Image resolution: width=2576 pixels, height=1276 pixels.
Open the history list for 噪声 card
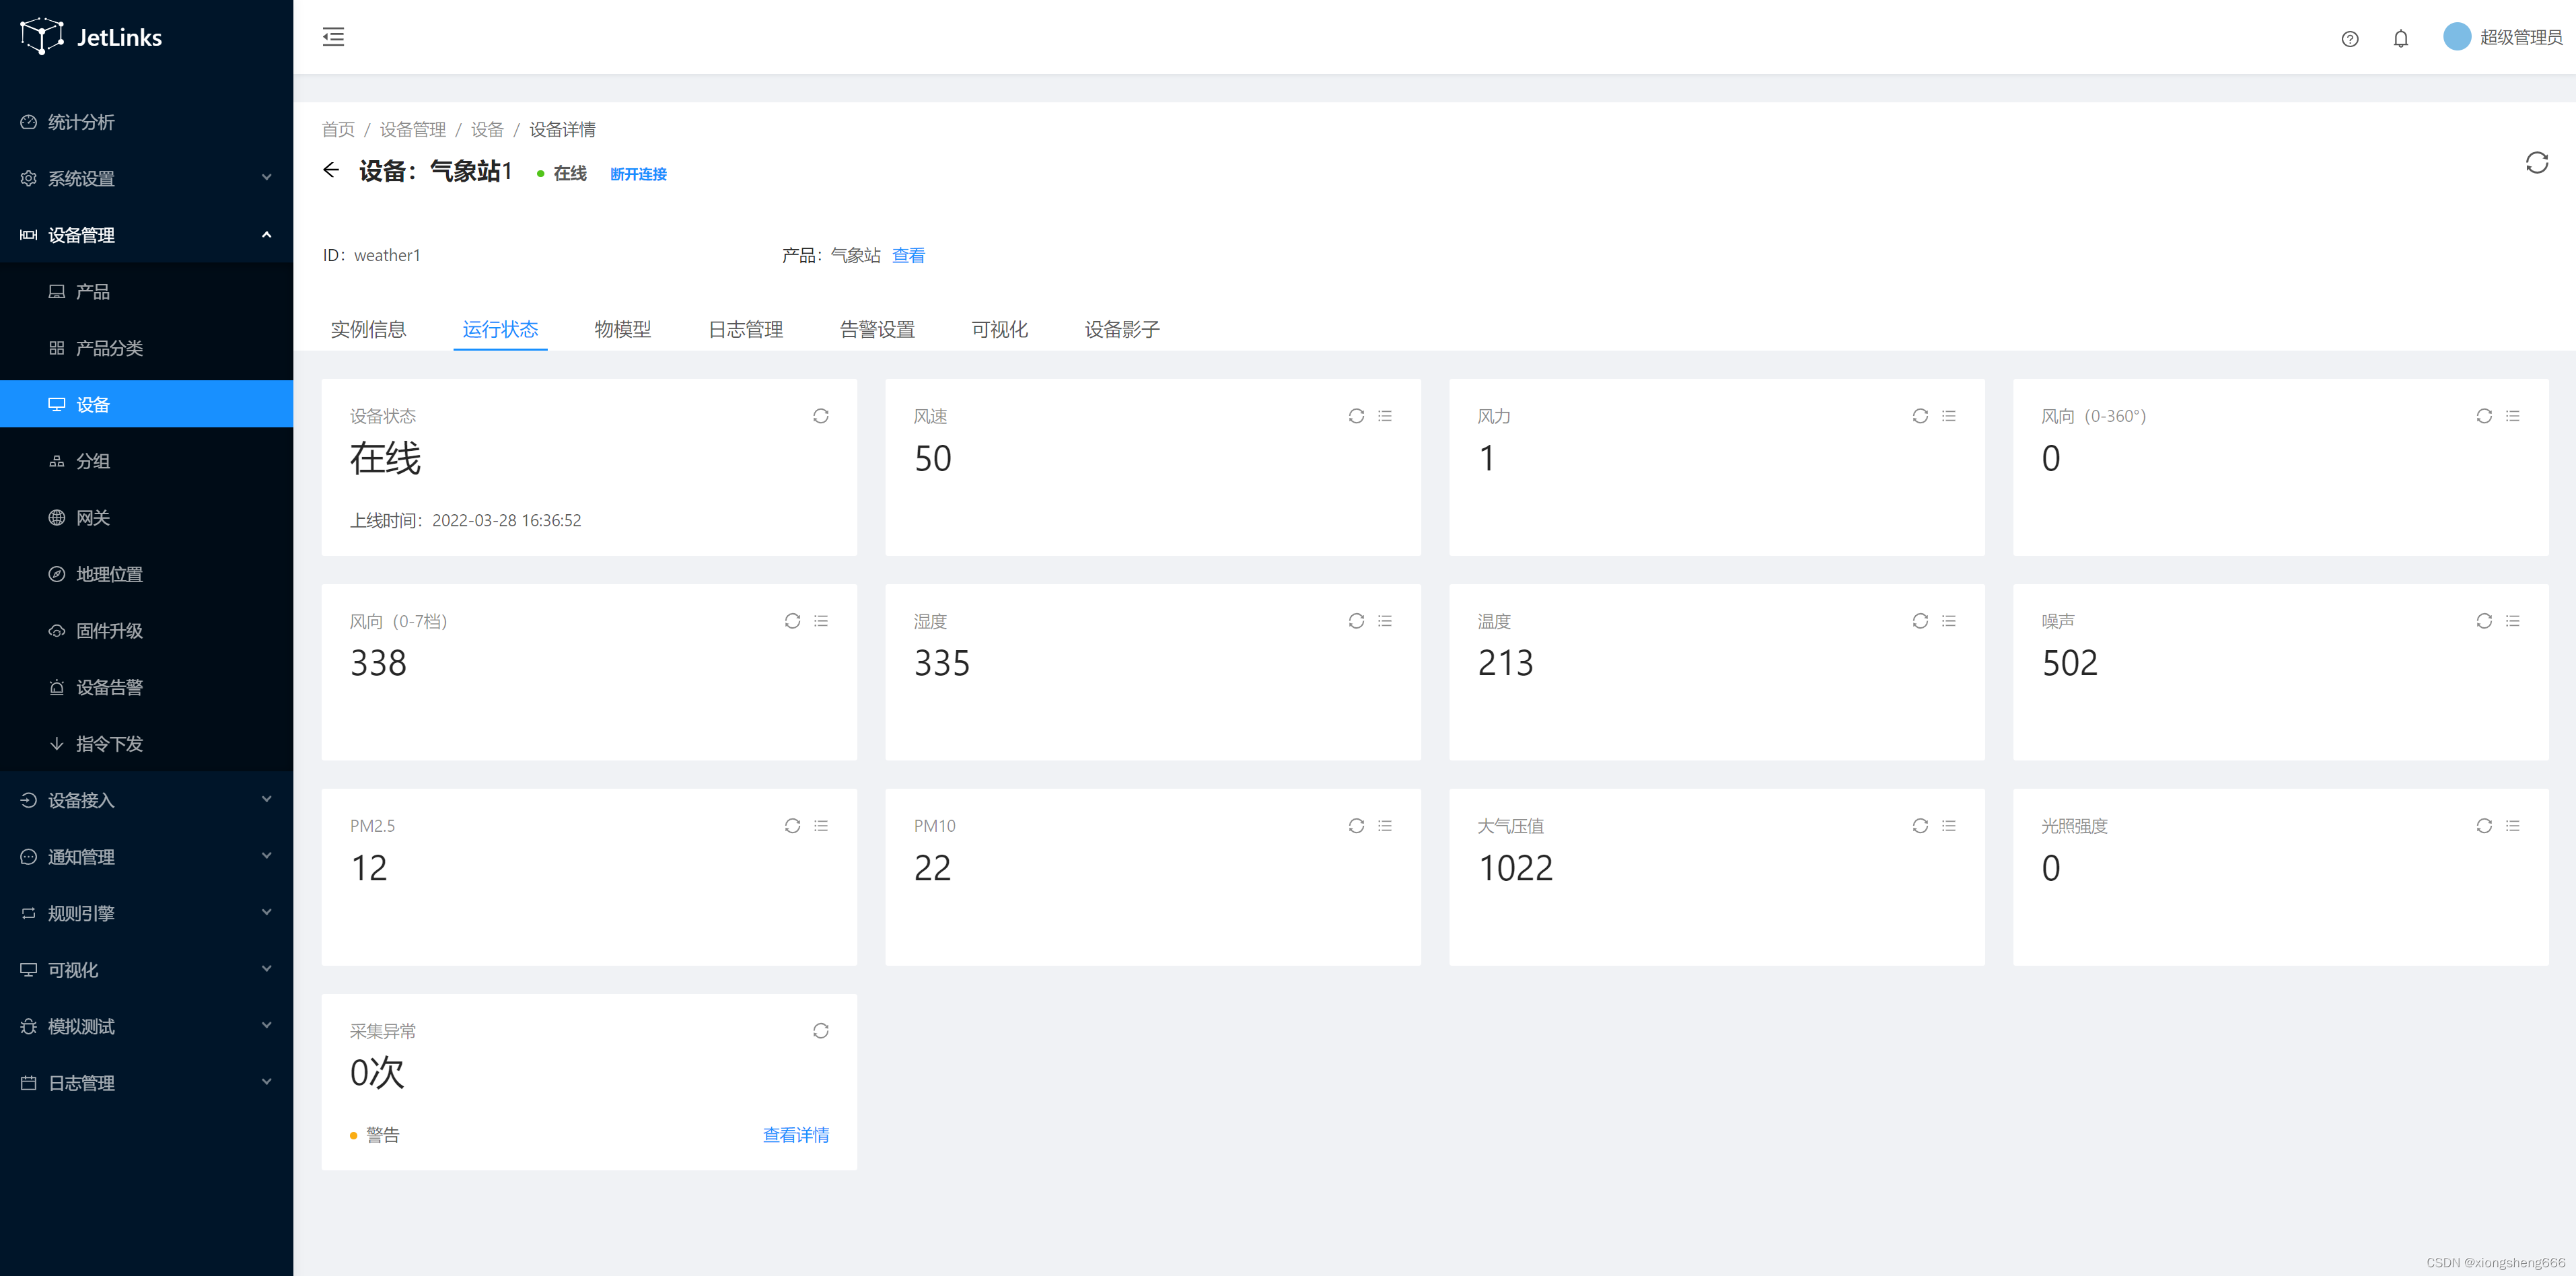pos(2512,621)
